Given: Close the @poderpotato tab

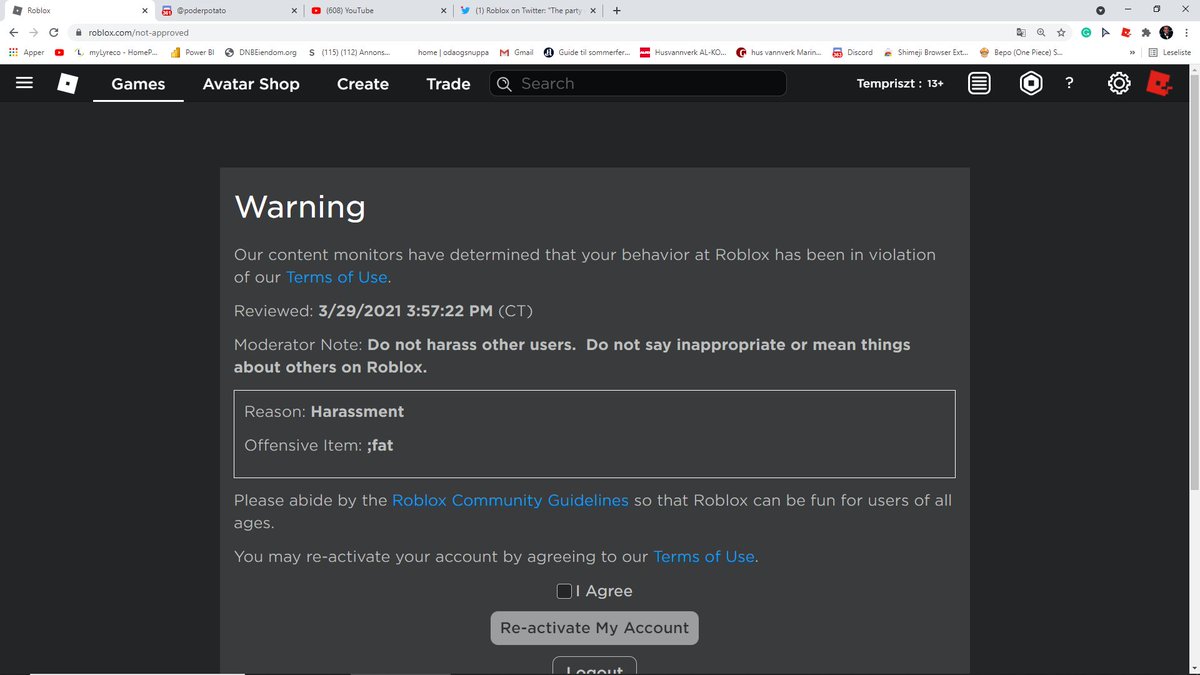Looking at the screenshot, I should (294, 11).
